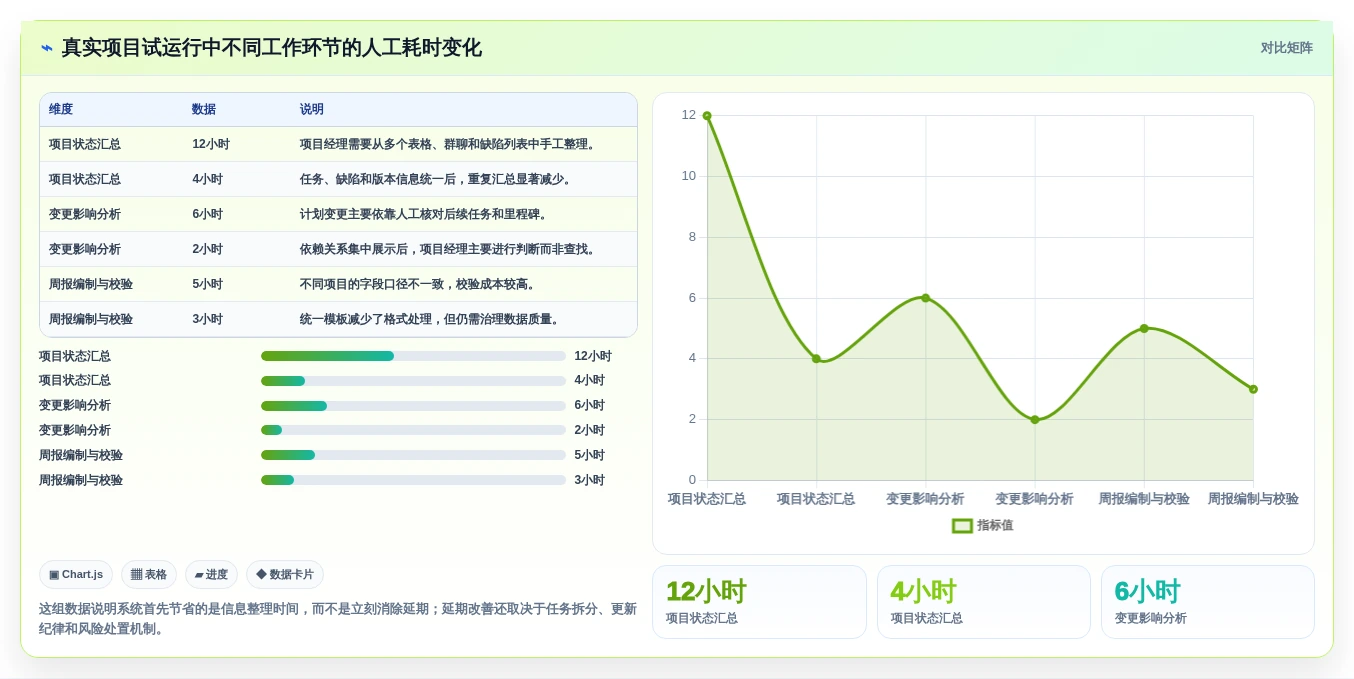The width and height of the screenshot is (1354, 679).
Task: Click the chart point at value 3
Action: (1253, 389)
